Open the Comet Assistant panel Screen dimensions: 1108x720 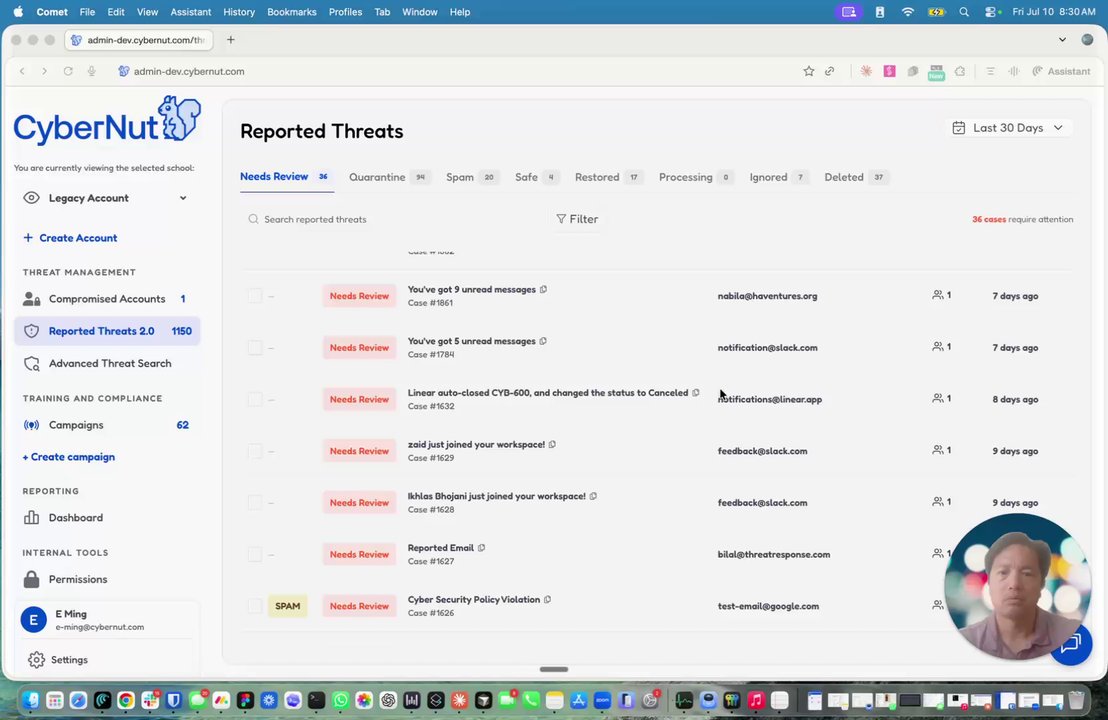[x=1061, y=71]
